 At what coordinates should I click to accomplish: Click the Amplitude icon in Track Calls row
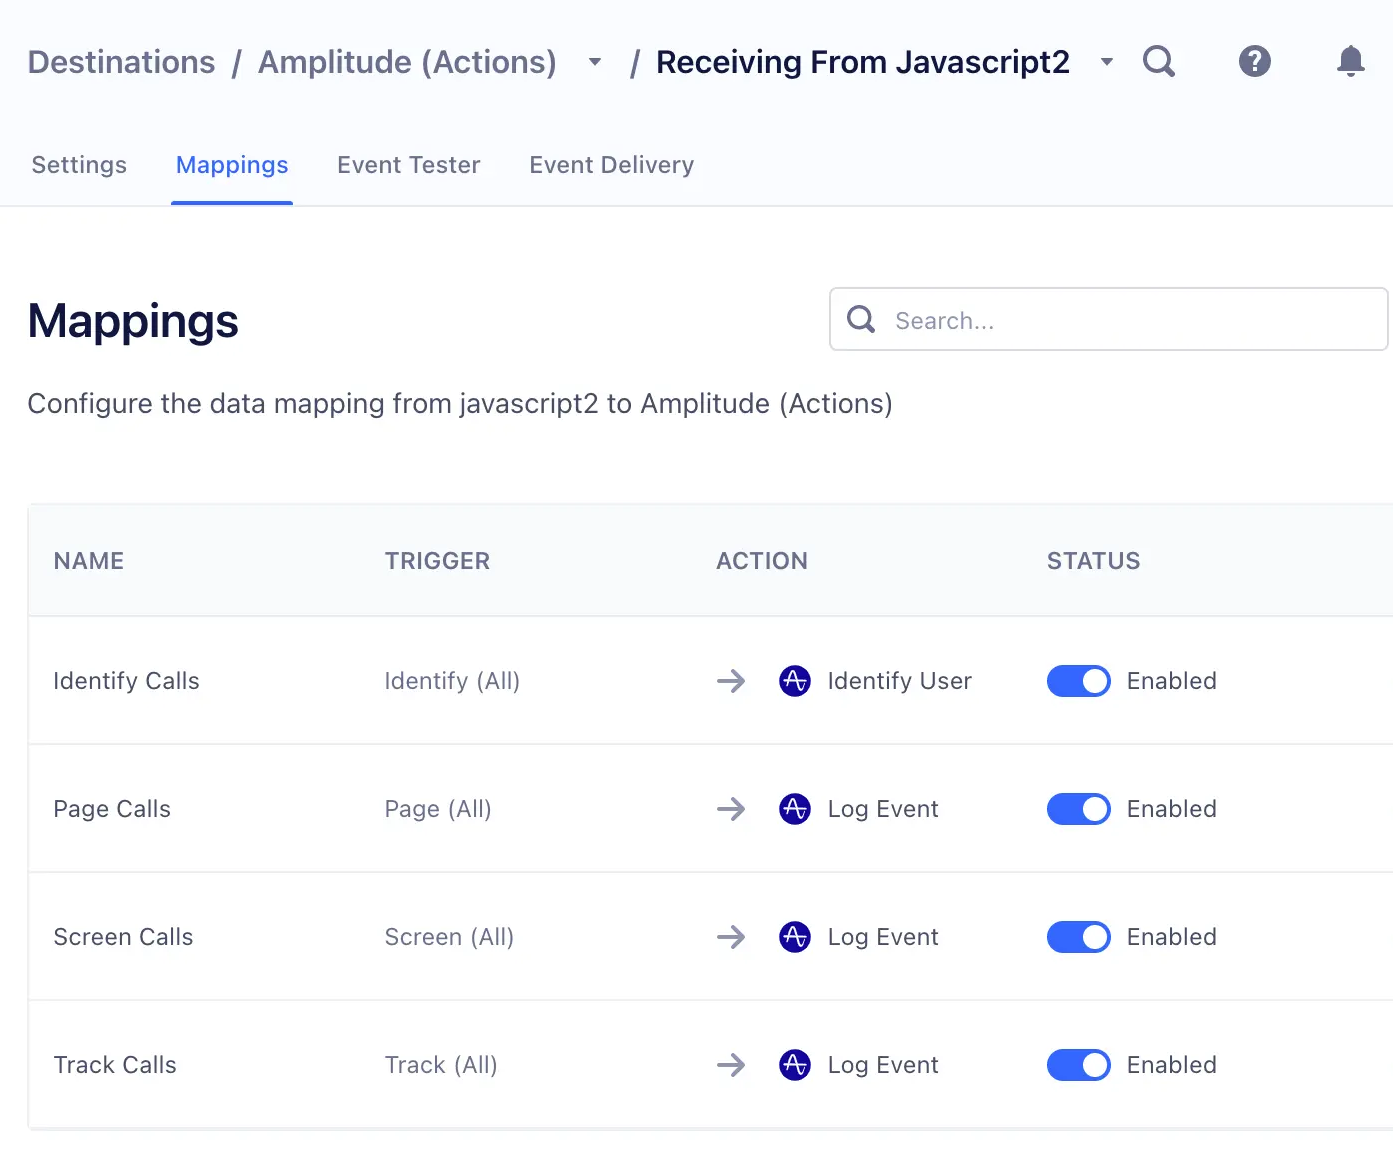coord(795,1065)
